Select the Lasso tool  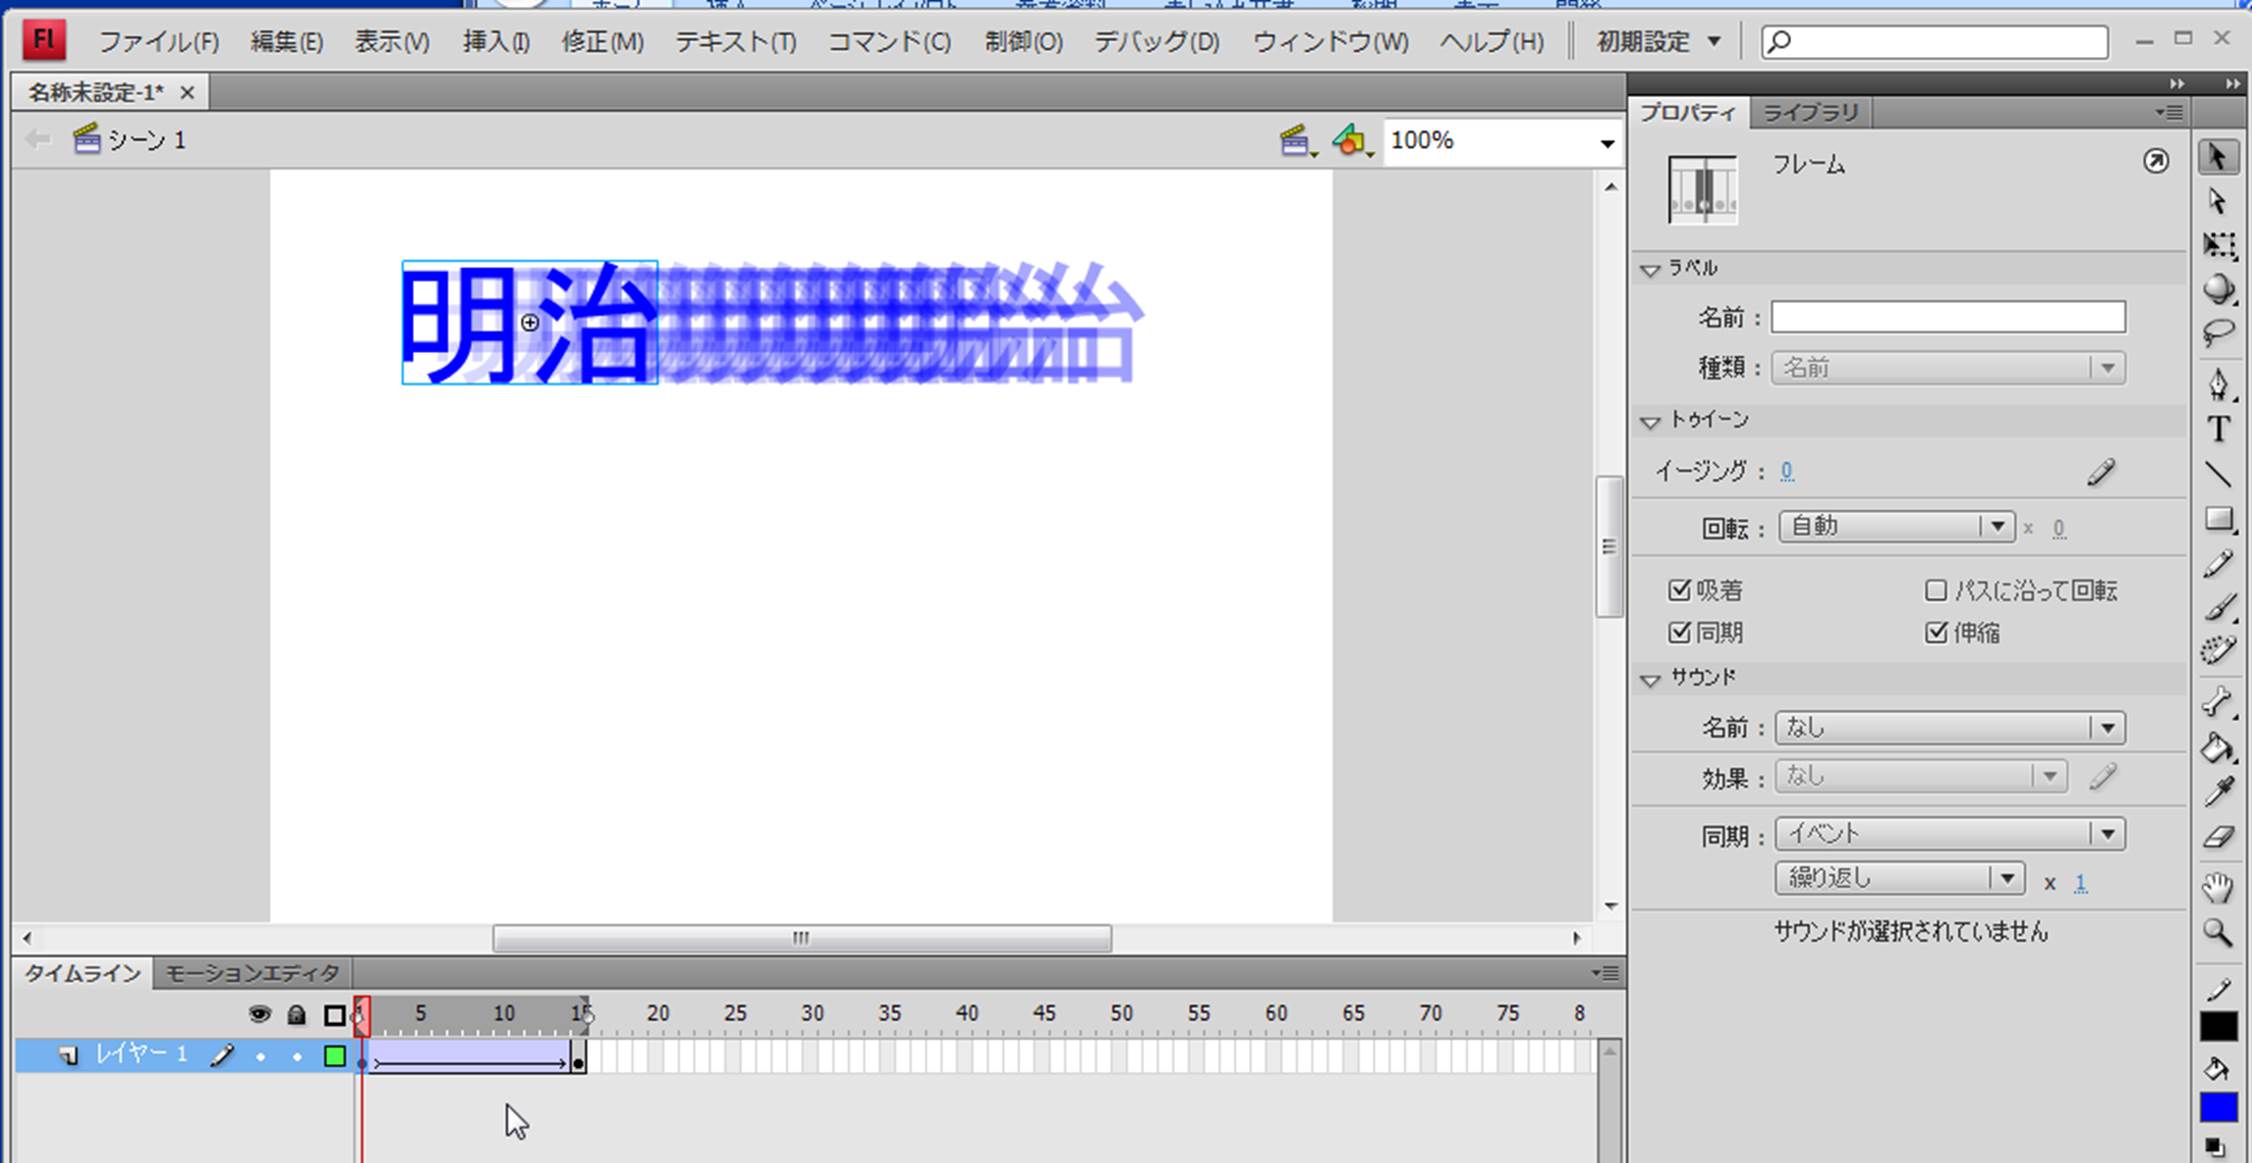[2218, 333]
